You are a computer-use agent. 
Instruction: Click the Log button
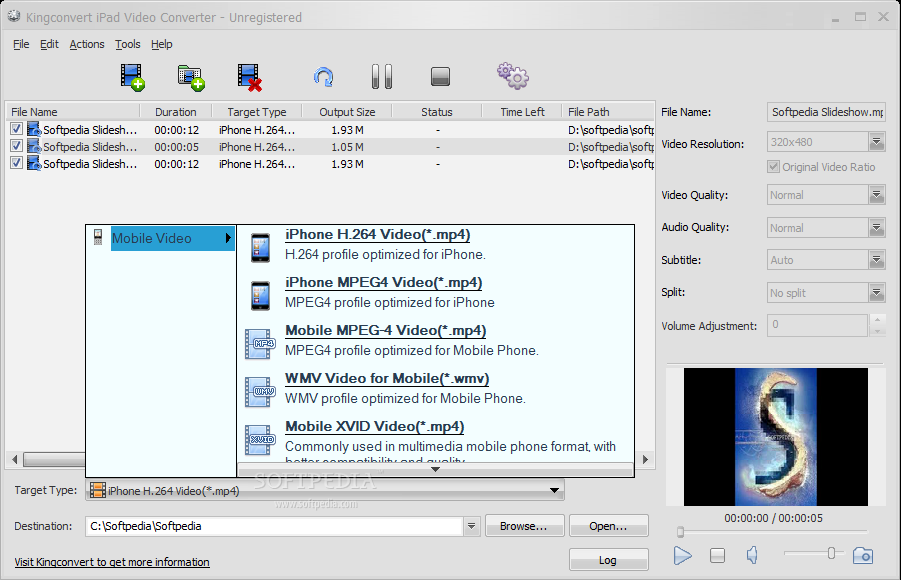click(x=609, y=560)
